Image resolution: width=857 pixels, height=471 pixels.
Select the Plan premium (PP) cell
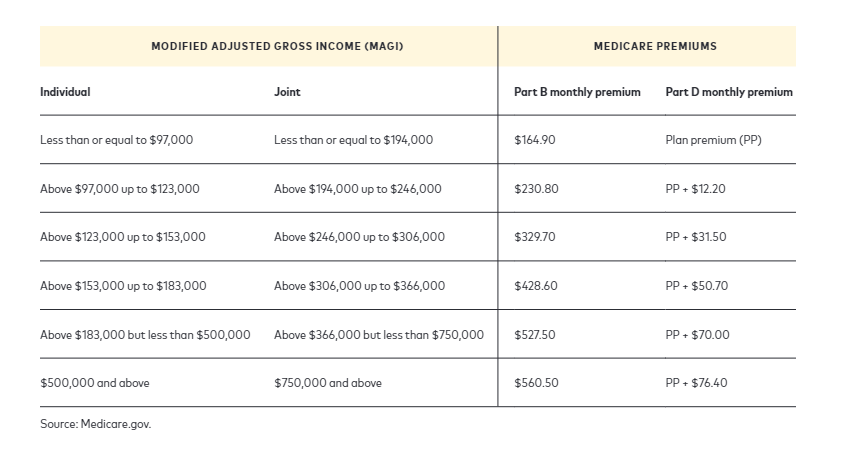pyautogui.click(x=713, y=140)
